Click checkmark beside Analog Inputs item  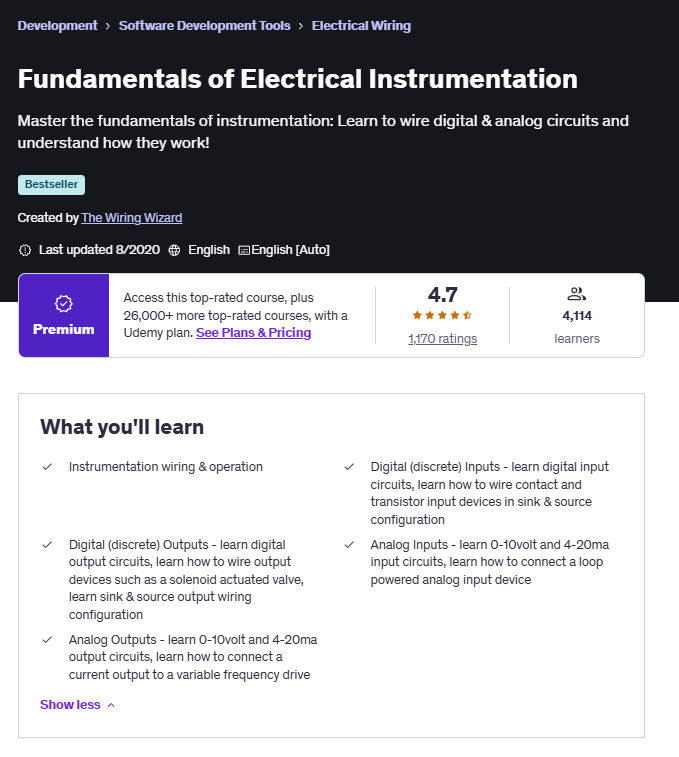click(349, 545)
